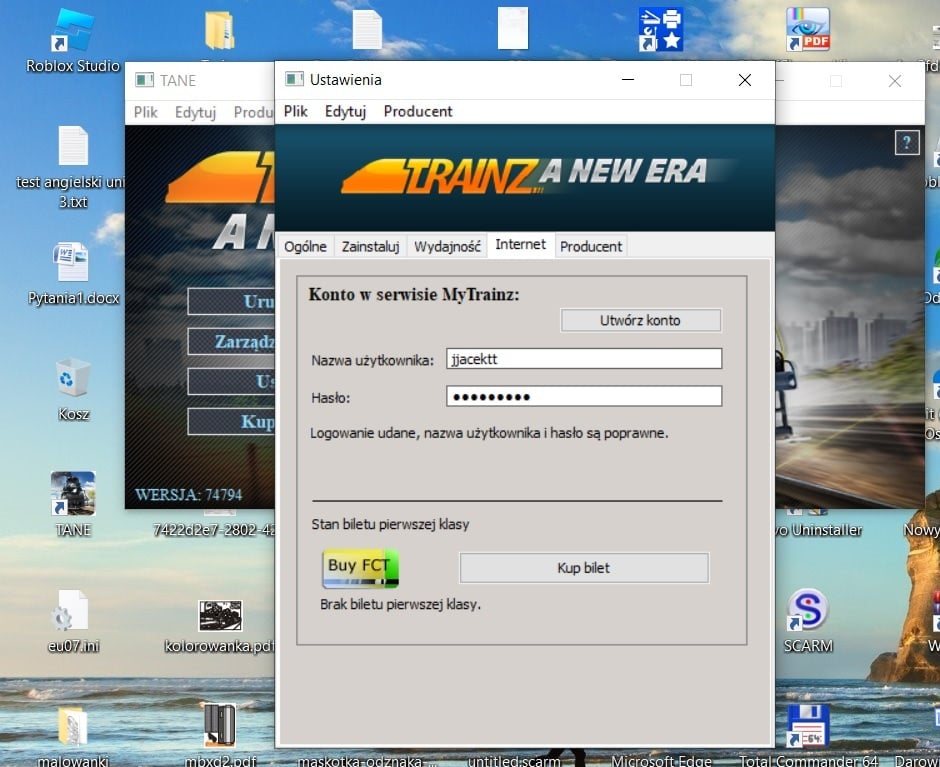The image size is (940, 767).
Task: Switch to the Wydajność tab
Action: tap(447, 246)
